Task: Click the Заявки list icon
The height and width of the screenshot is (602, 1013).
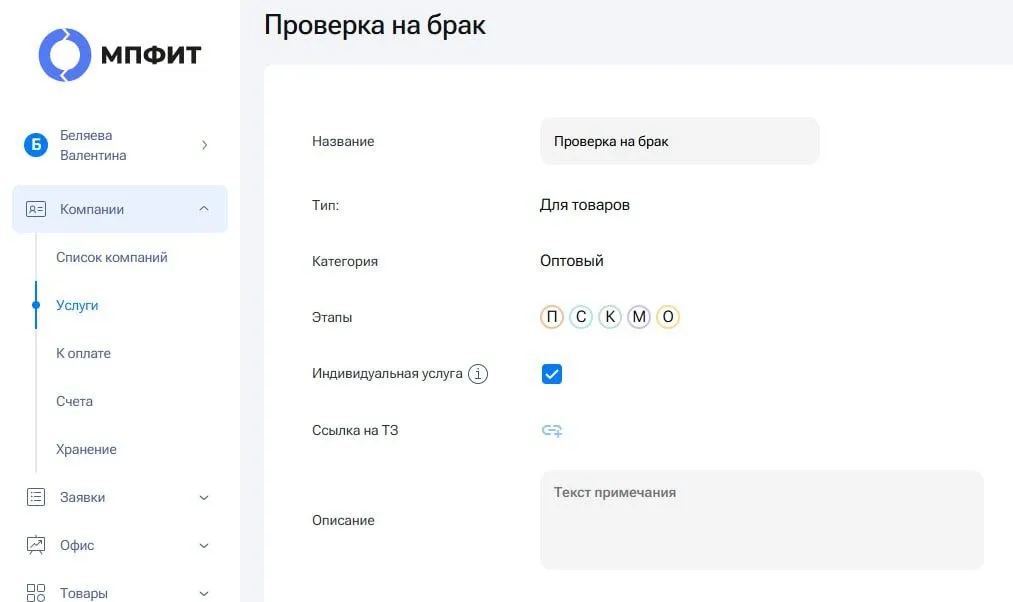Action: click(36, 497)
